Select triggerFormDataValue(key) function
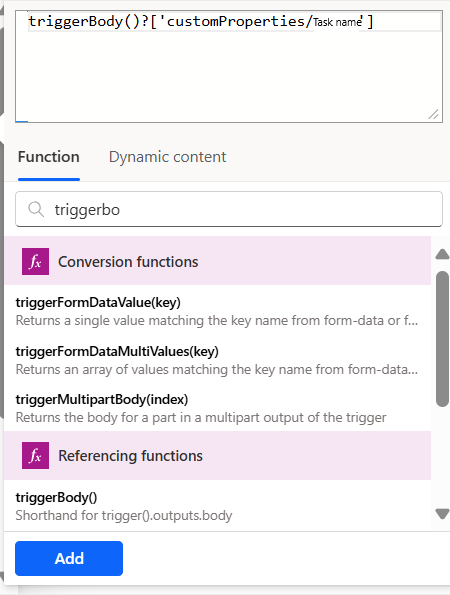450x595 pixels. (x=217, y=311)
